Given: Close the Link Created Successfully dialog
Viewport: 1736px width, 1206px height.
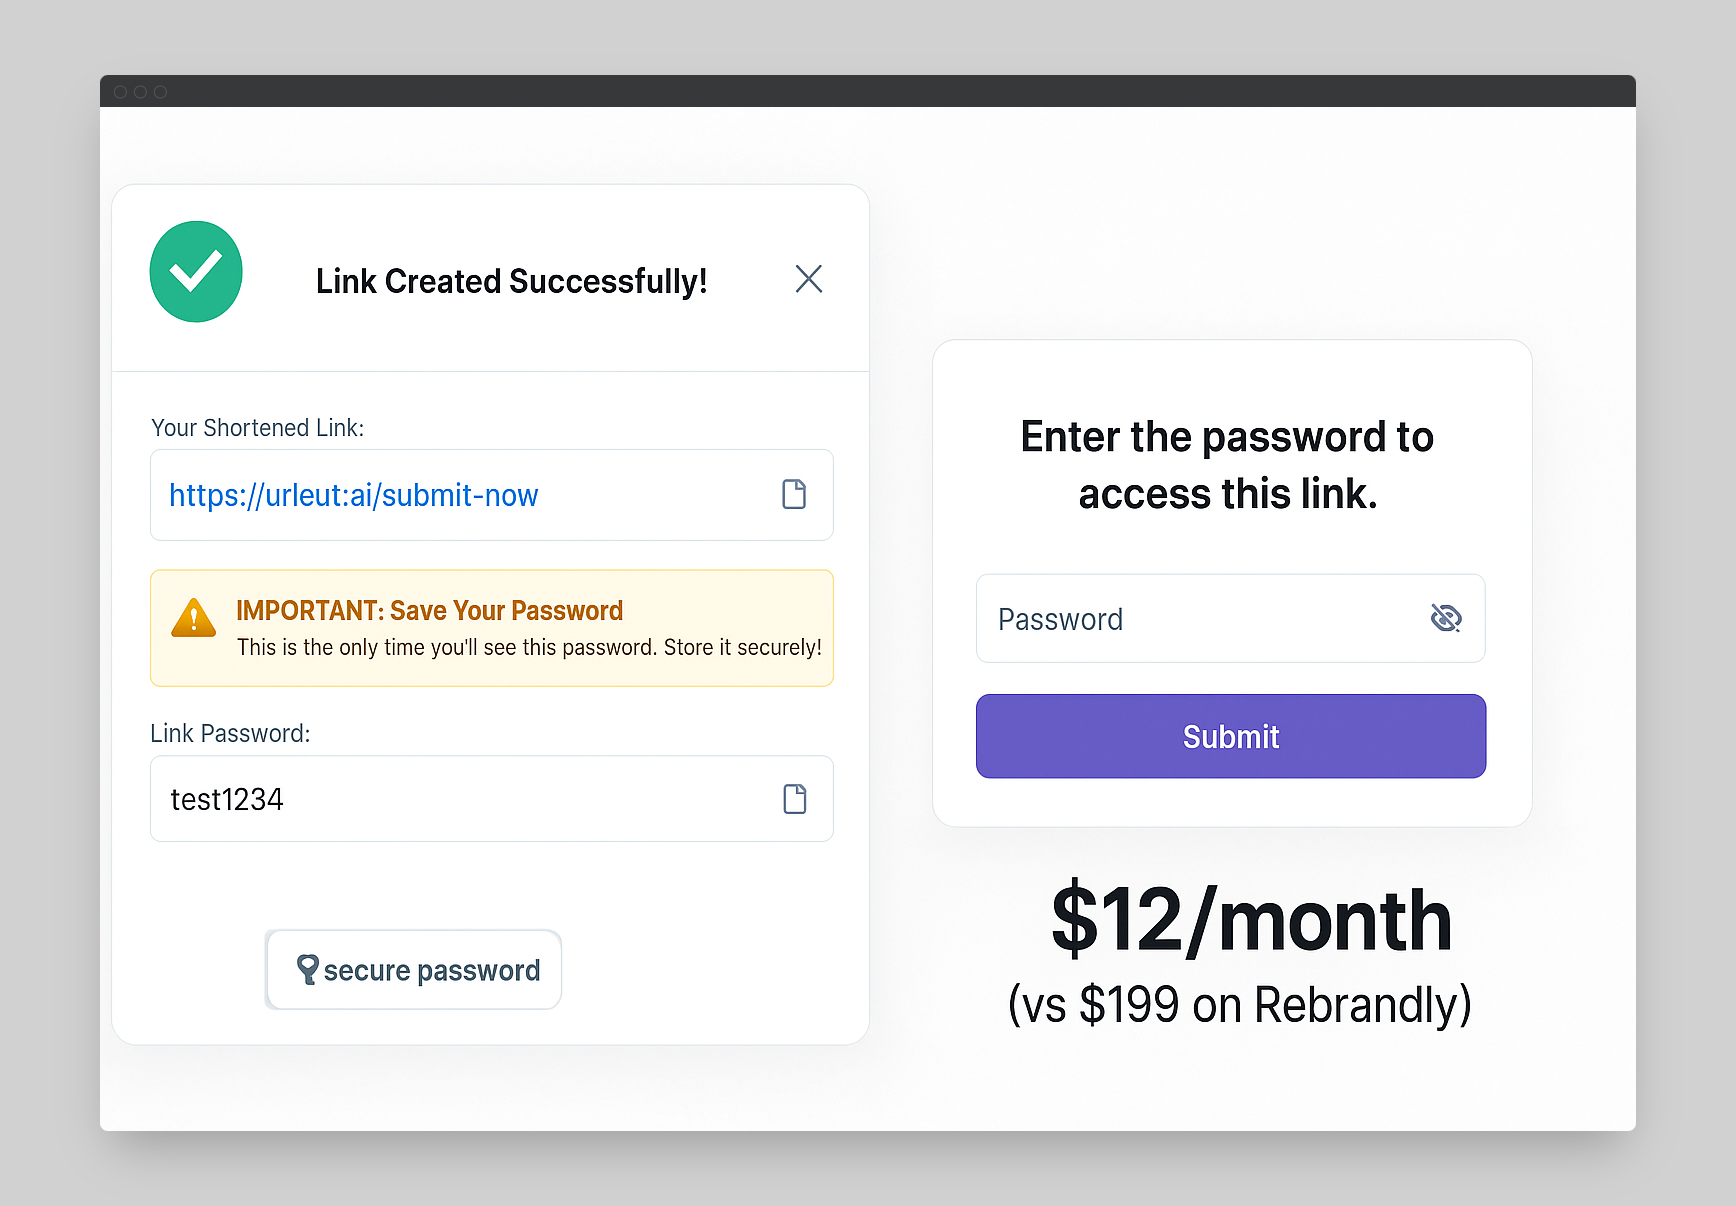Looking at the screenshot, I should [808, 279].
